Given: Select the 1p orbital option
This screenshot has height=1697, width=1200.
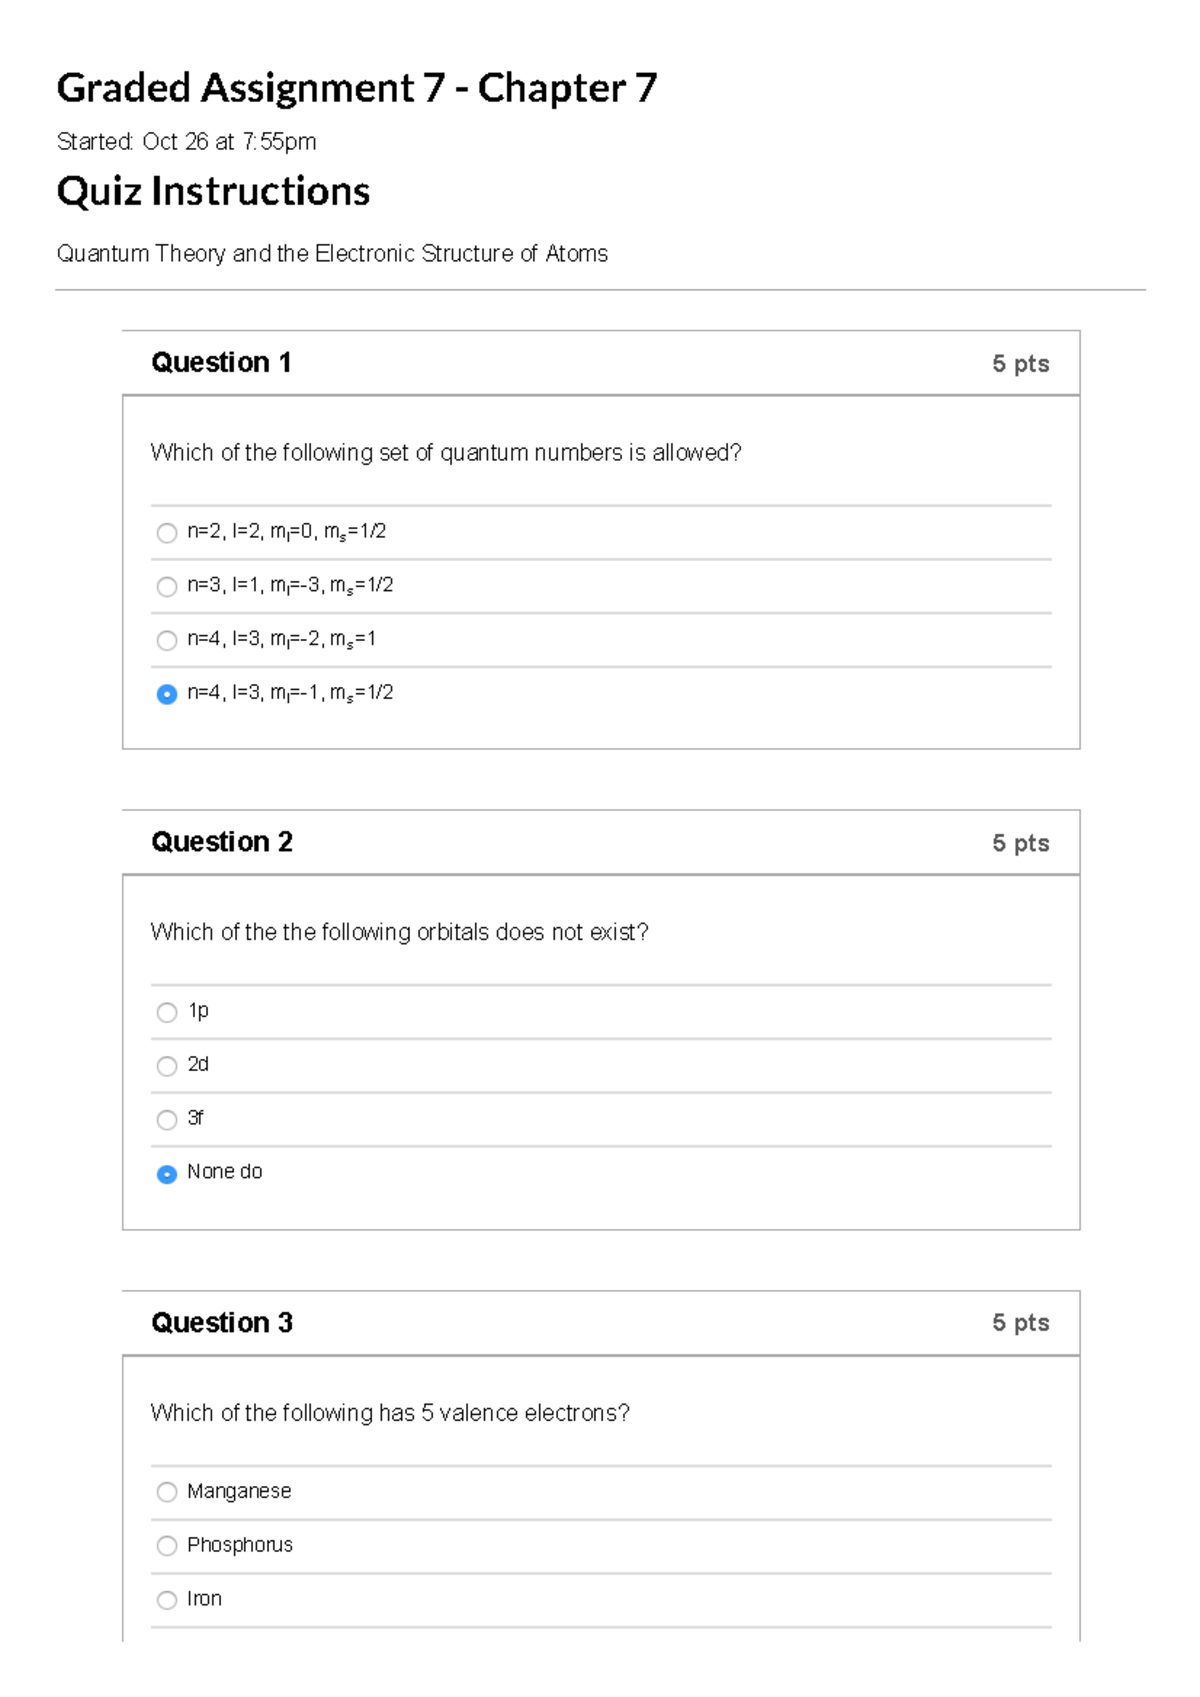Looking at the screenshot, I should point(167,1012).
